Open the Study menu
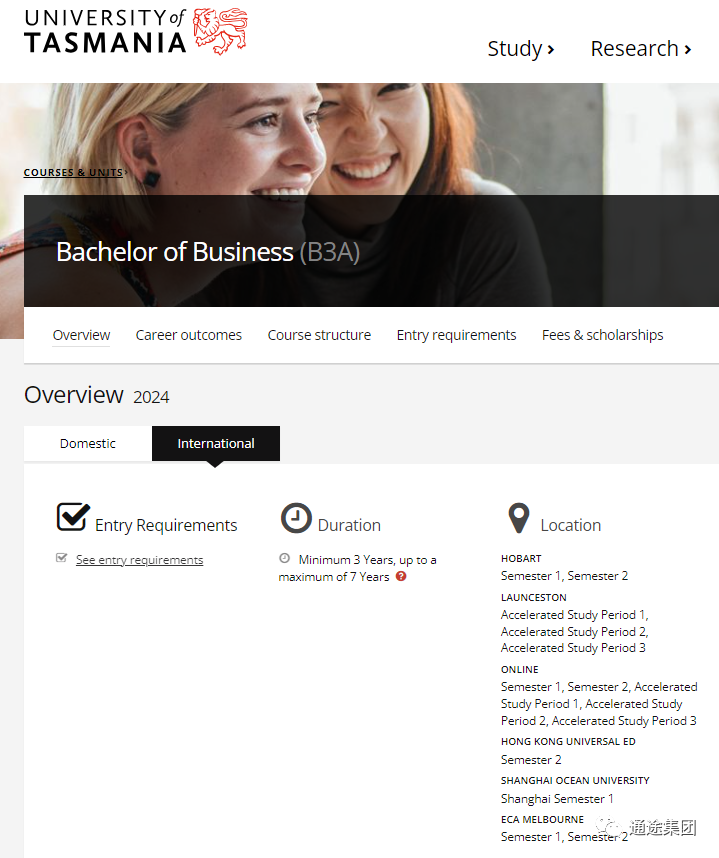 point(521,49)
